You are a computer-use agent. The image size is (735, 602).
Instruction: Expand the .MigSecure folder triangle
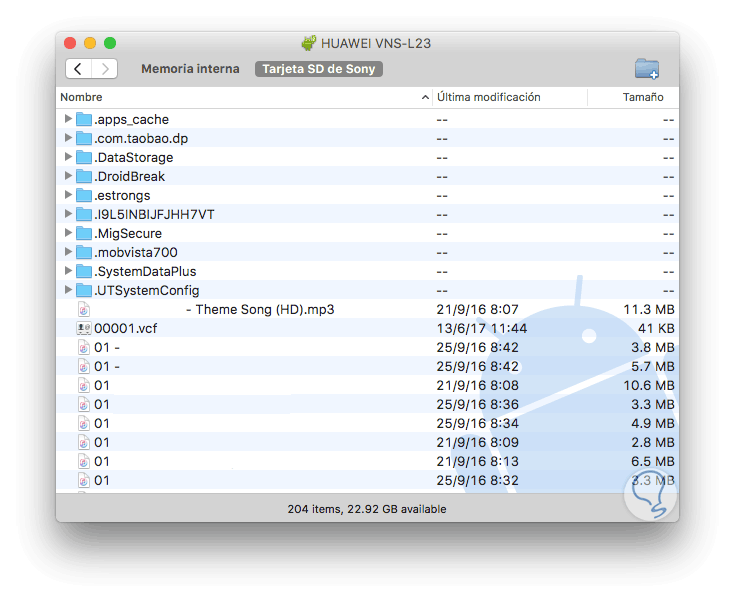pyautogui.click(x=68, y=233)
